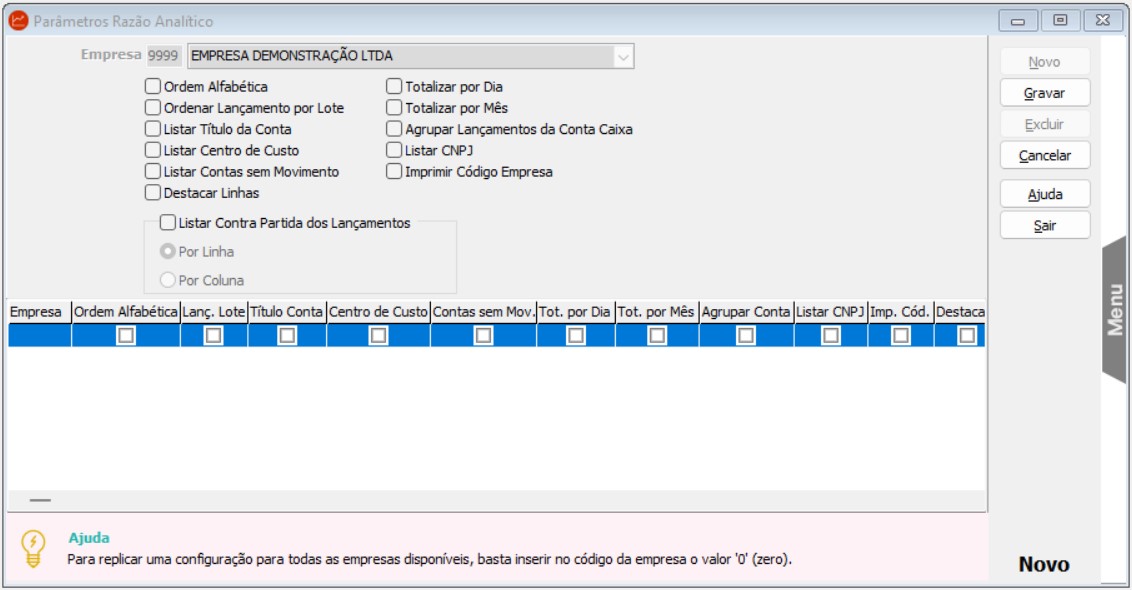The width and height of the screenshot is (1132, 590).
Task: Click the Agrupar Conta column header
Action: click(x=746, y=312)
